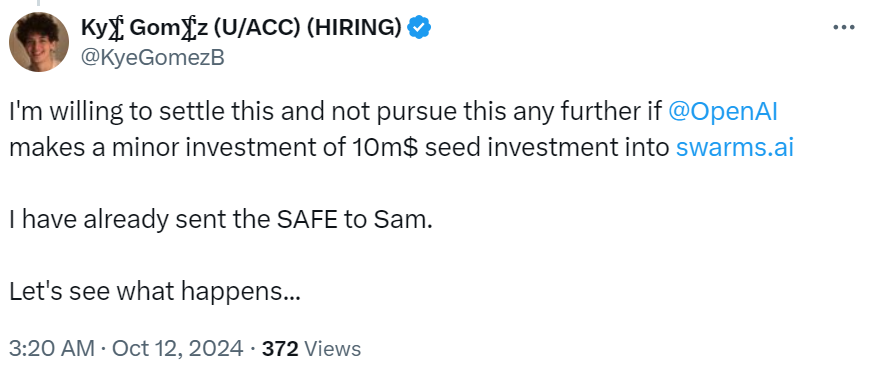Open the @KyeGomezB handle link

pos(152,57)
